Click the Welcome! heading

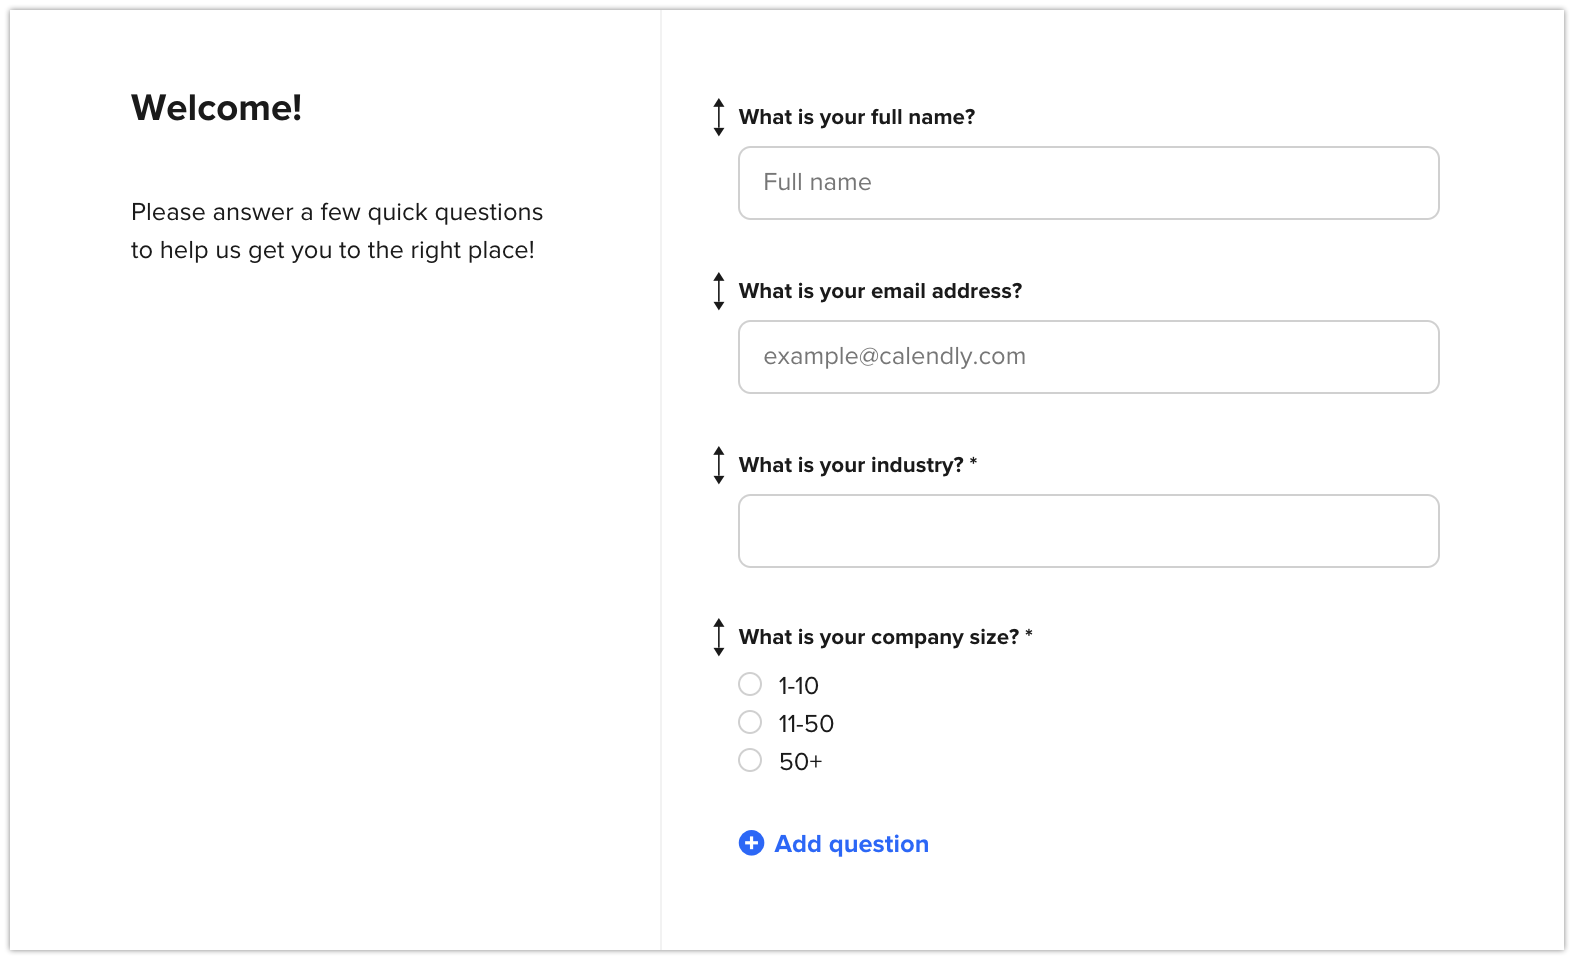[216, 108]
